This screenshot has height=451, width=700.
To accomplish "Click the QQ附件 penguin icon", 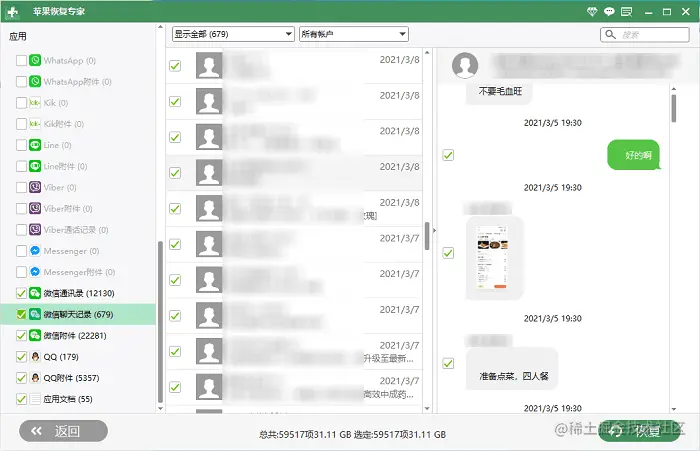I will [35, 378].
